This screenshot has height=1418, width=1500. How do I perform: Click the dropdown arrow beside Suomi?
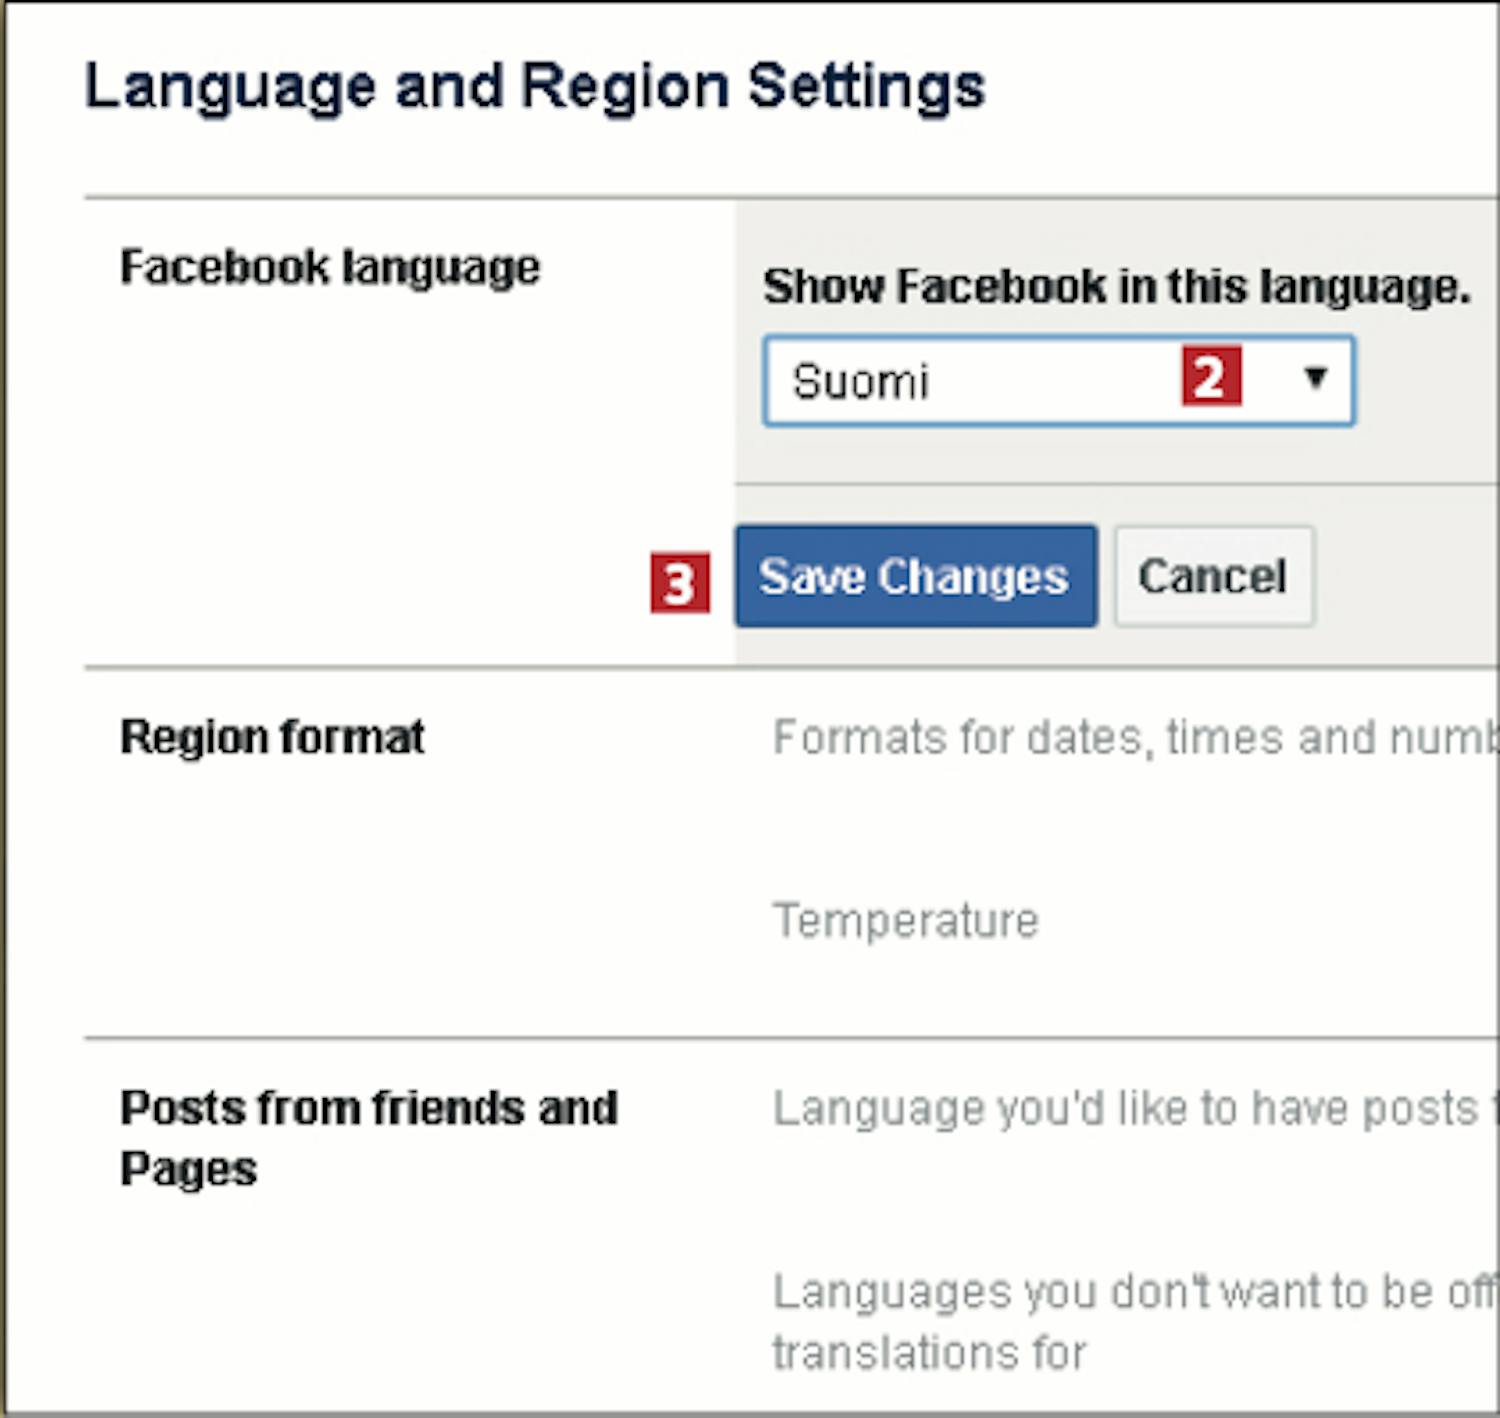point(1315,378)
